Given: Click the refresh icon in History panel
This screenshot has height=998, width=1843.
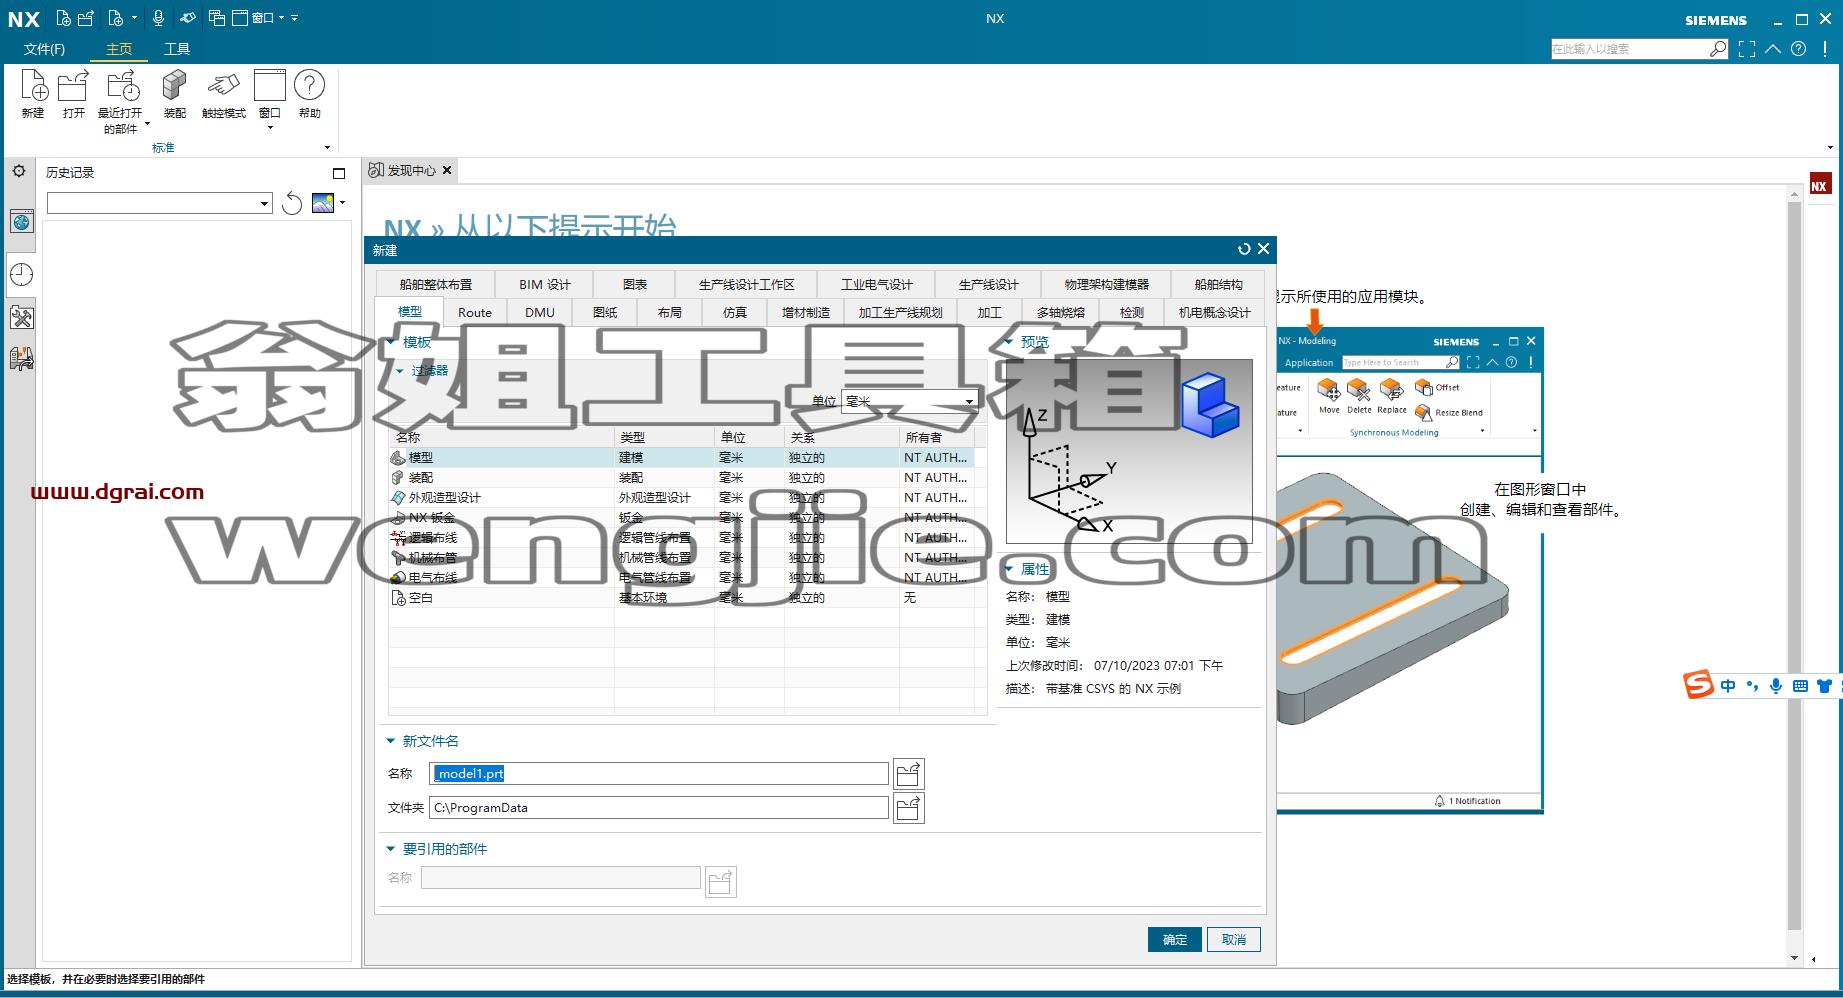Looking at the screenshot, I should point(292,204).
